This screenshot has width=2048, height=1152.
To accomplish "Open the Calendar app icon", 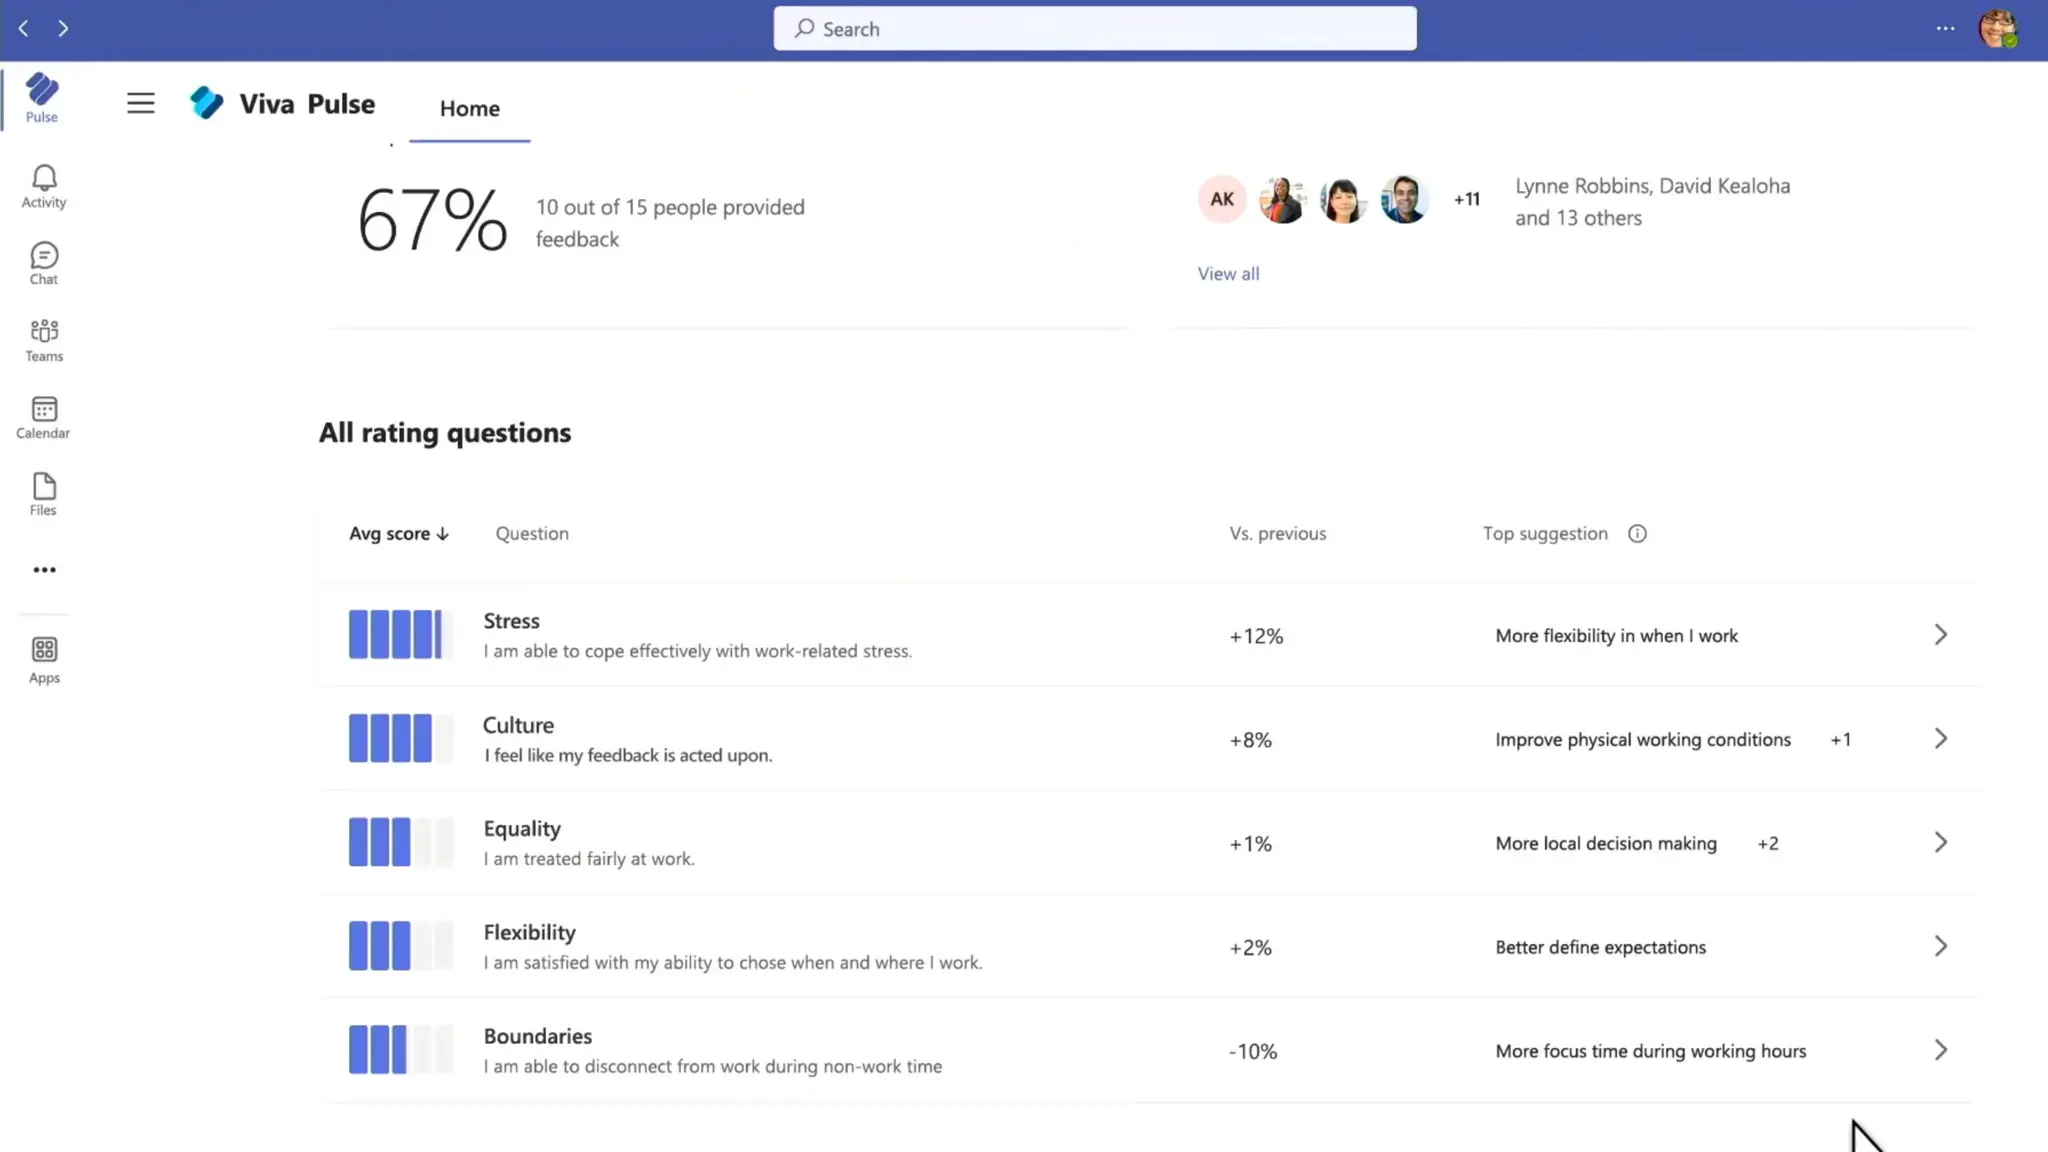I will tap(44, 417).
